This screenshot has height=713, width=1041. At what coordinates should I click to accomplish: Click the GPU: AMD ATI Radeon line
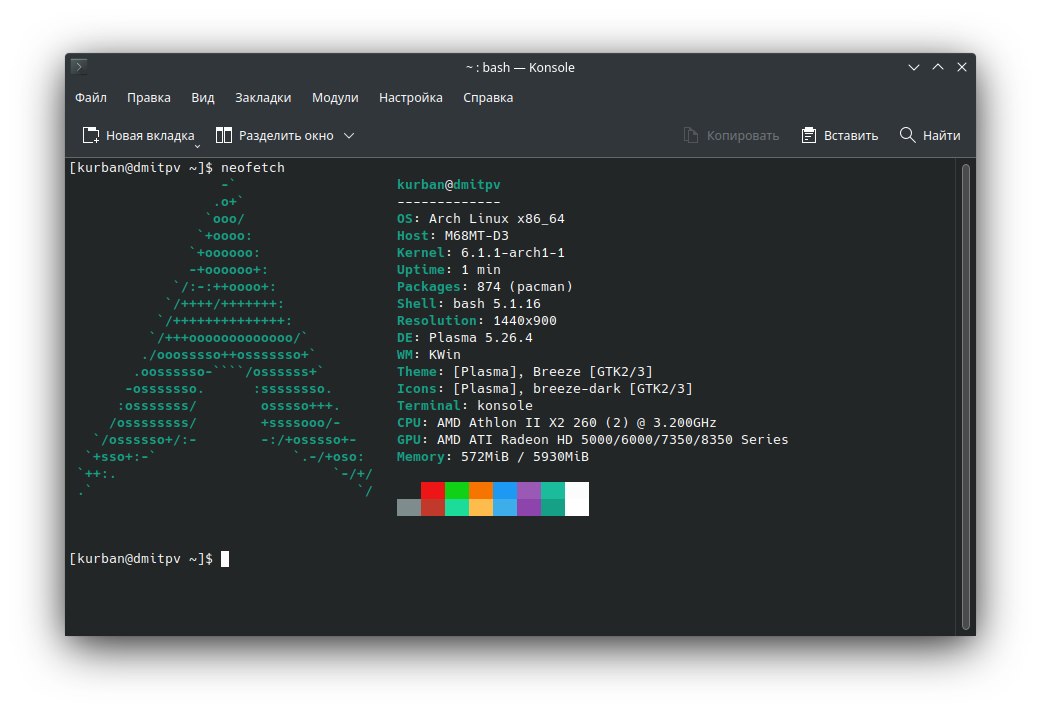point(592,439)
